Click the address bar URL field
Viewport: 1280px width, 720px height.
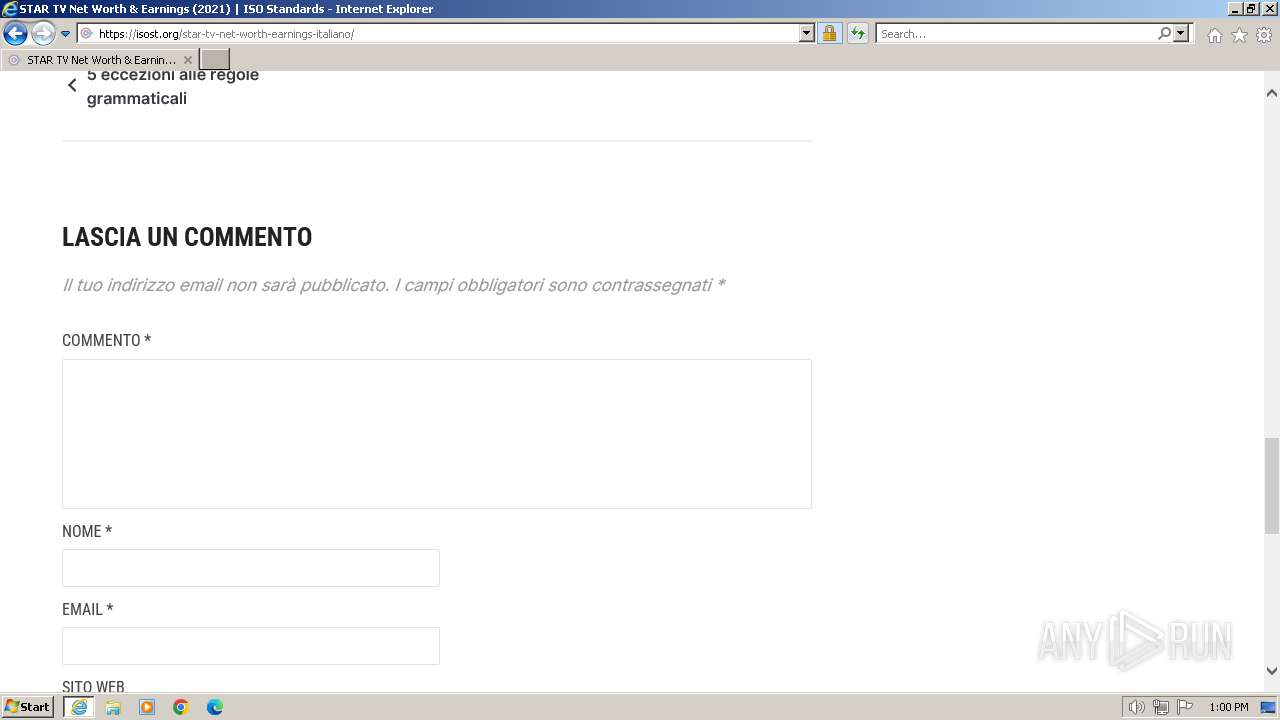coord(438,34)
